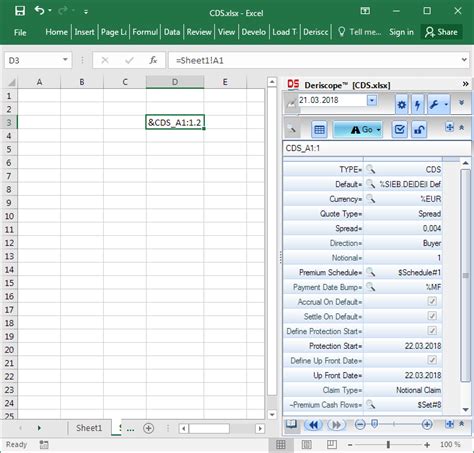This screenshot has width=474, height=453.
Task: Click the magnifier icon on Premium Cash Flows row
Action: pyautogui.click(x=371, y=404)
